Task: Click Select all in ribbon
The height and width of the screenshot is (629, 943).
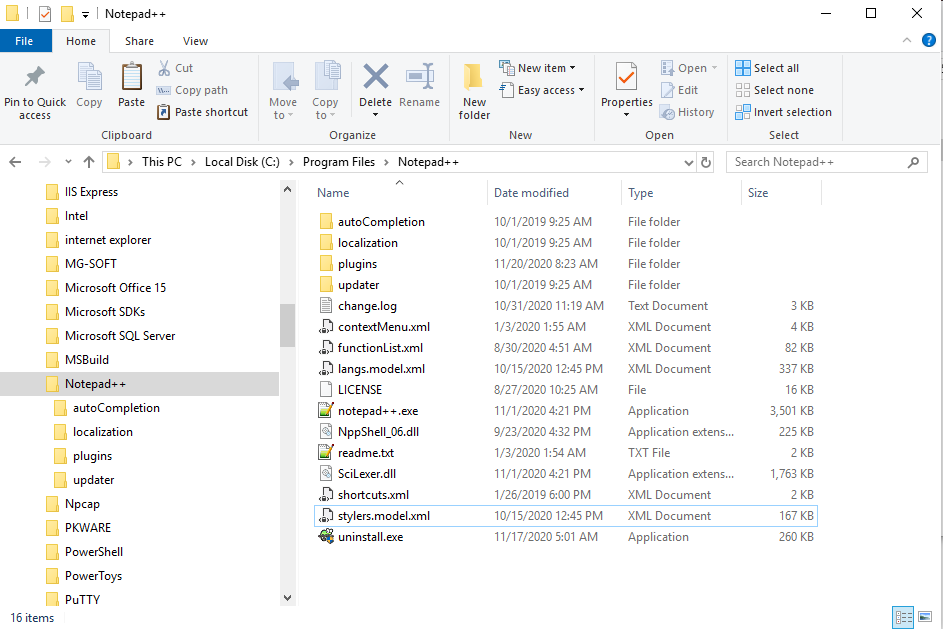Action: click(x=767, y=68)
